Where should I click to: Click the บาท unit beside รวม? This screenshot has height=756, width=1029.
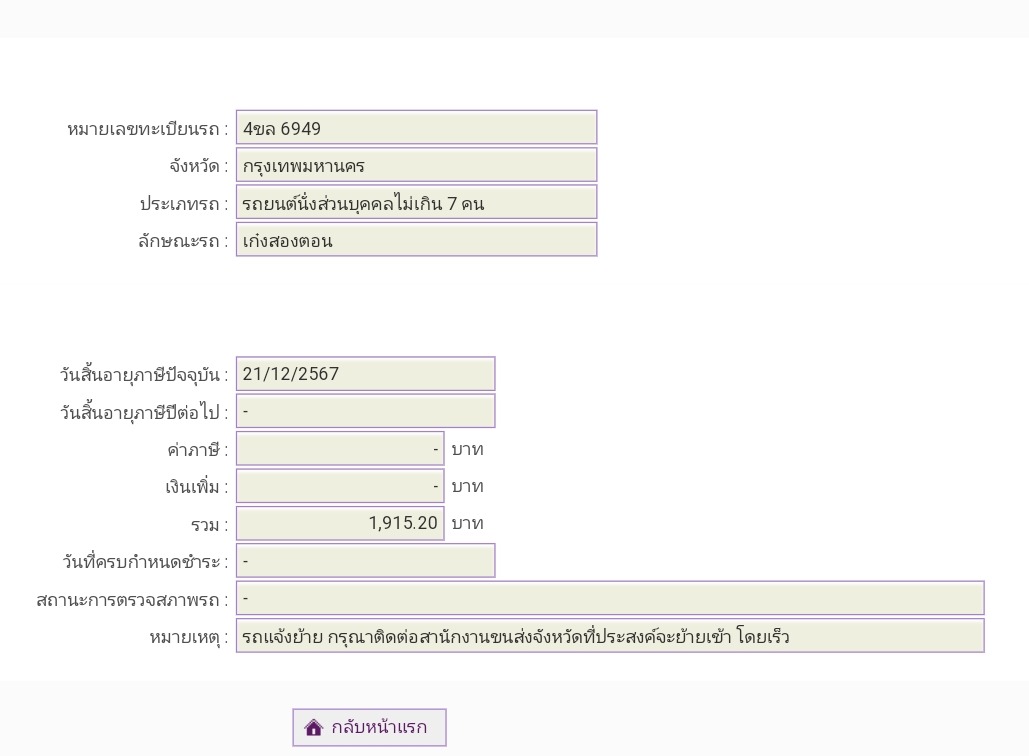pos(467,523)
